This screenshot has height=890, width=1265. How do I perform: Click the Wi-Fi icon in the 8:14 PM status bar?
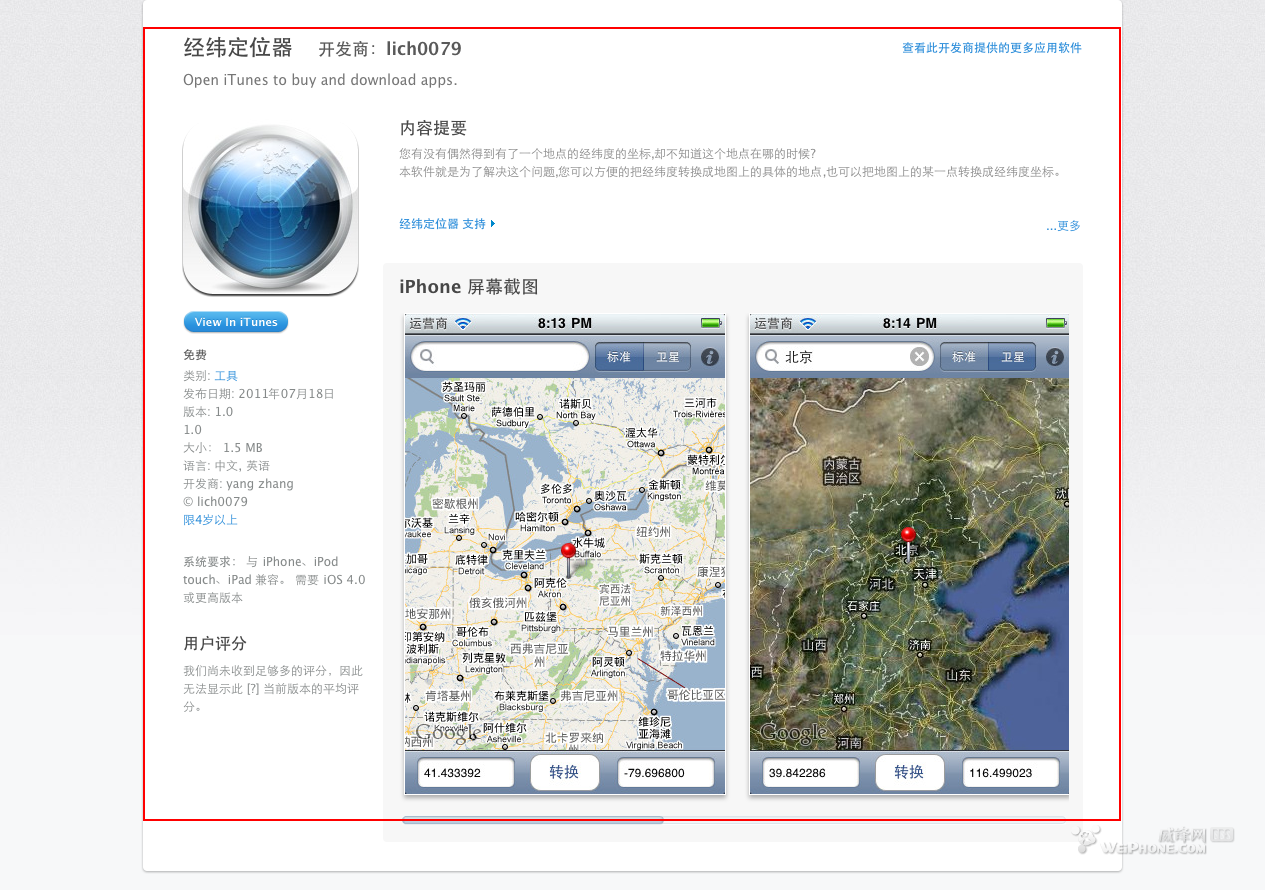(x=808, y=323)
